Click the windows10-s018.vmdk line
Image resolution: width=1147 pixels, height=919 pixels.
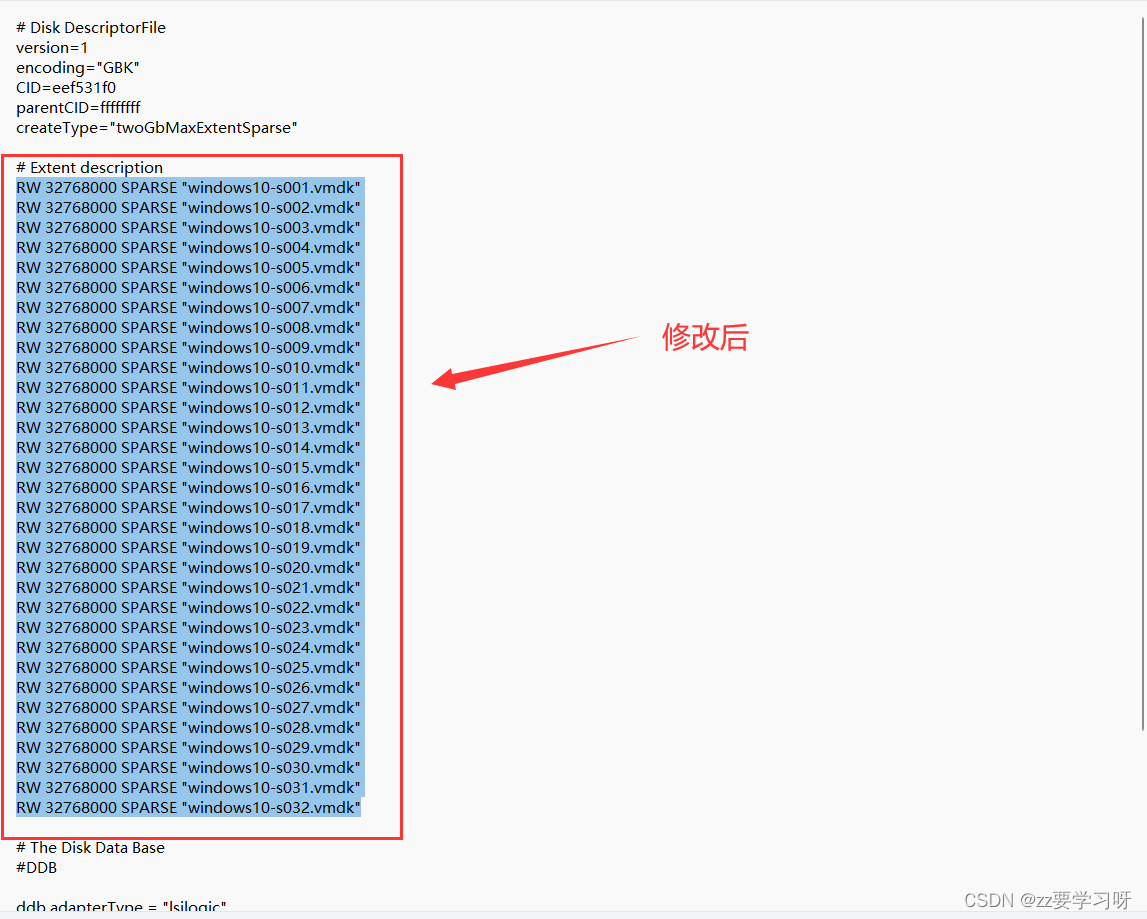click(189, 528)
